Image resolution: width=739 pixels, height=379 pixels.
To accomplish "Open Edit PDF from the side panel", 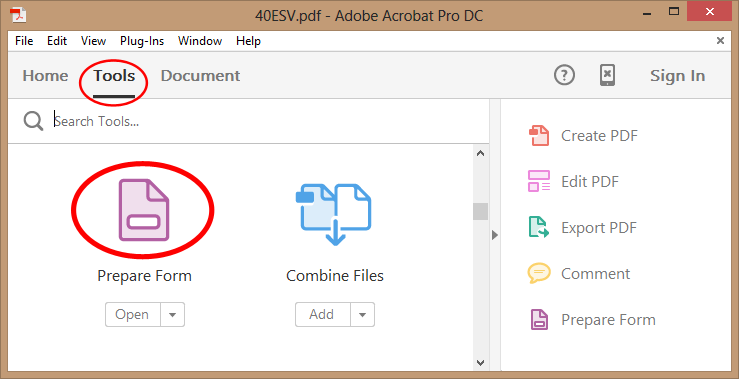I will click(x=539, y=181).
